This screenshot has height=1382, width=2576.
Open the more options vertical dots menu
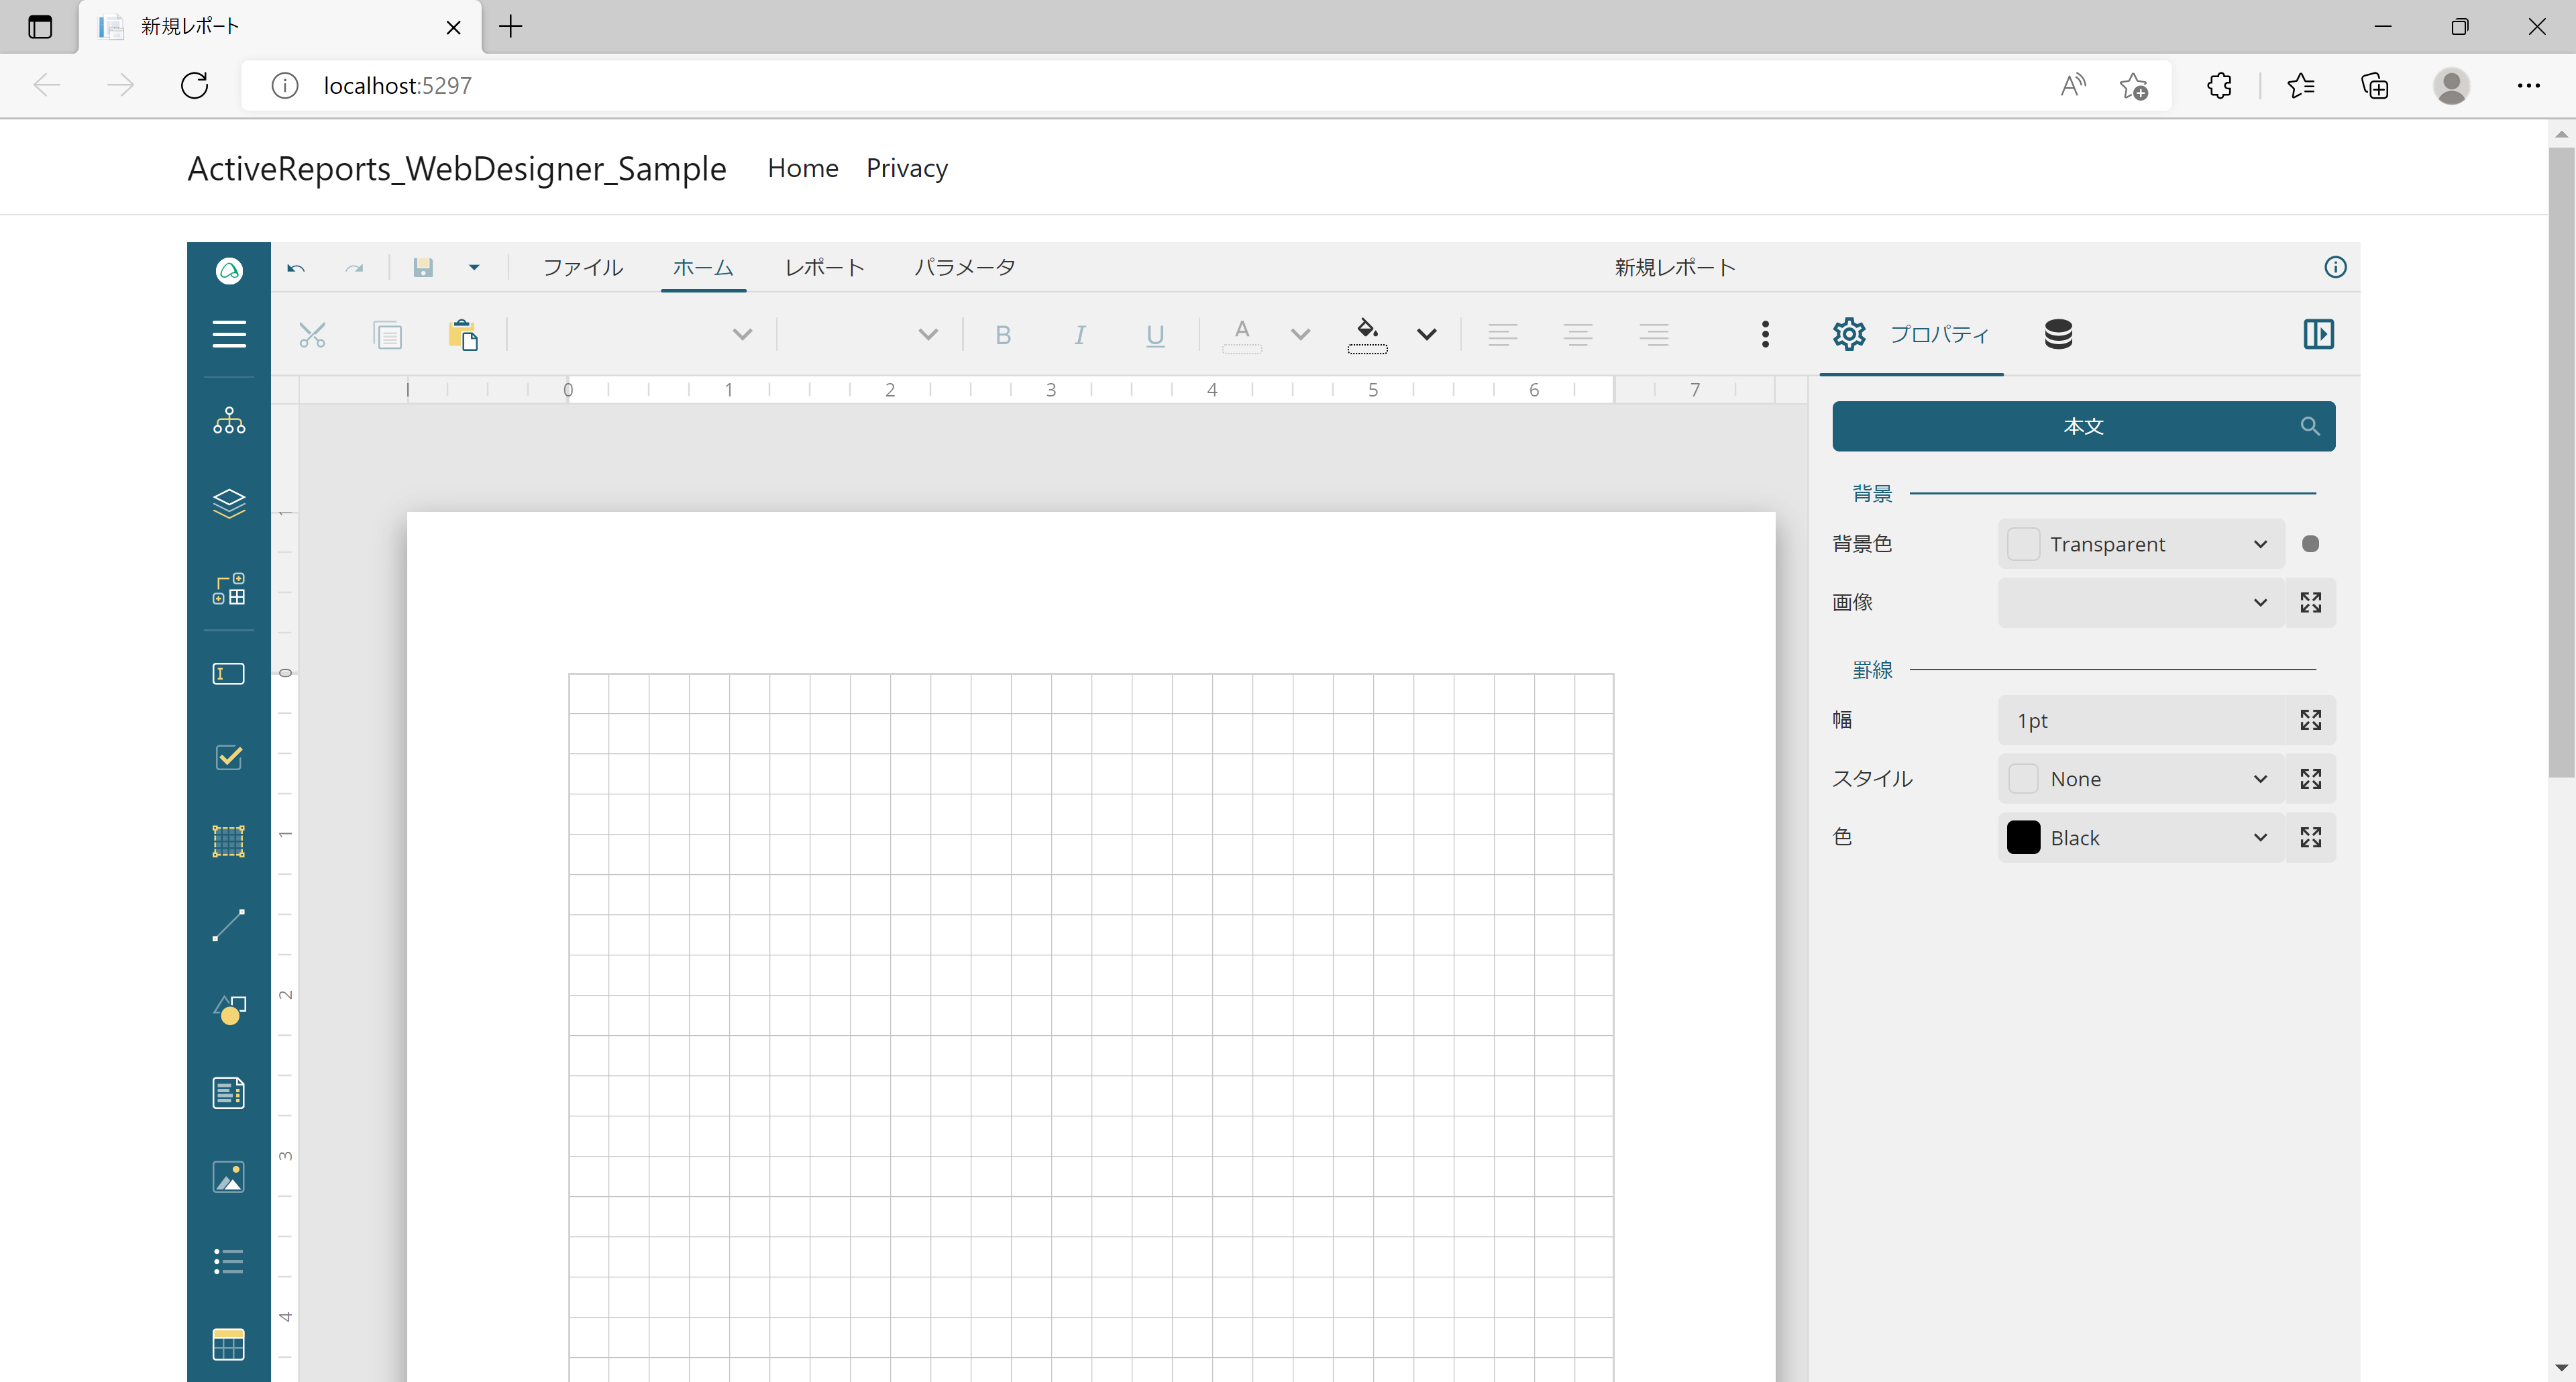1766,334
